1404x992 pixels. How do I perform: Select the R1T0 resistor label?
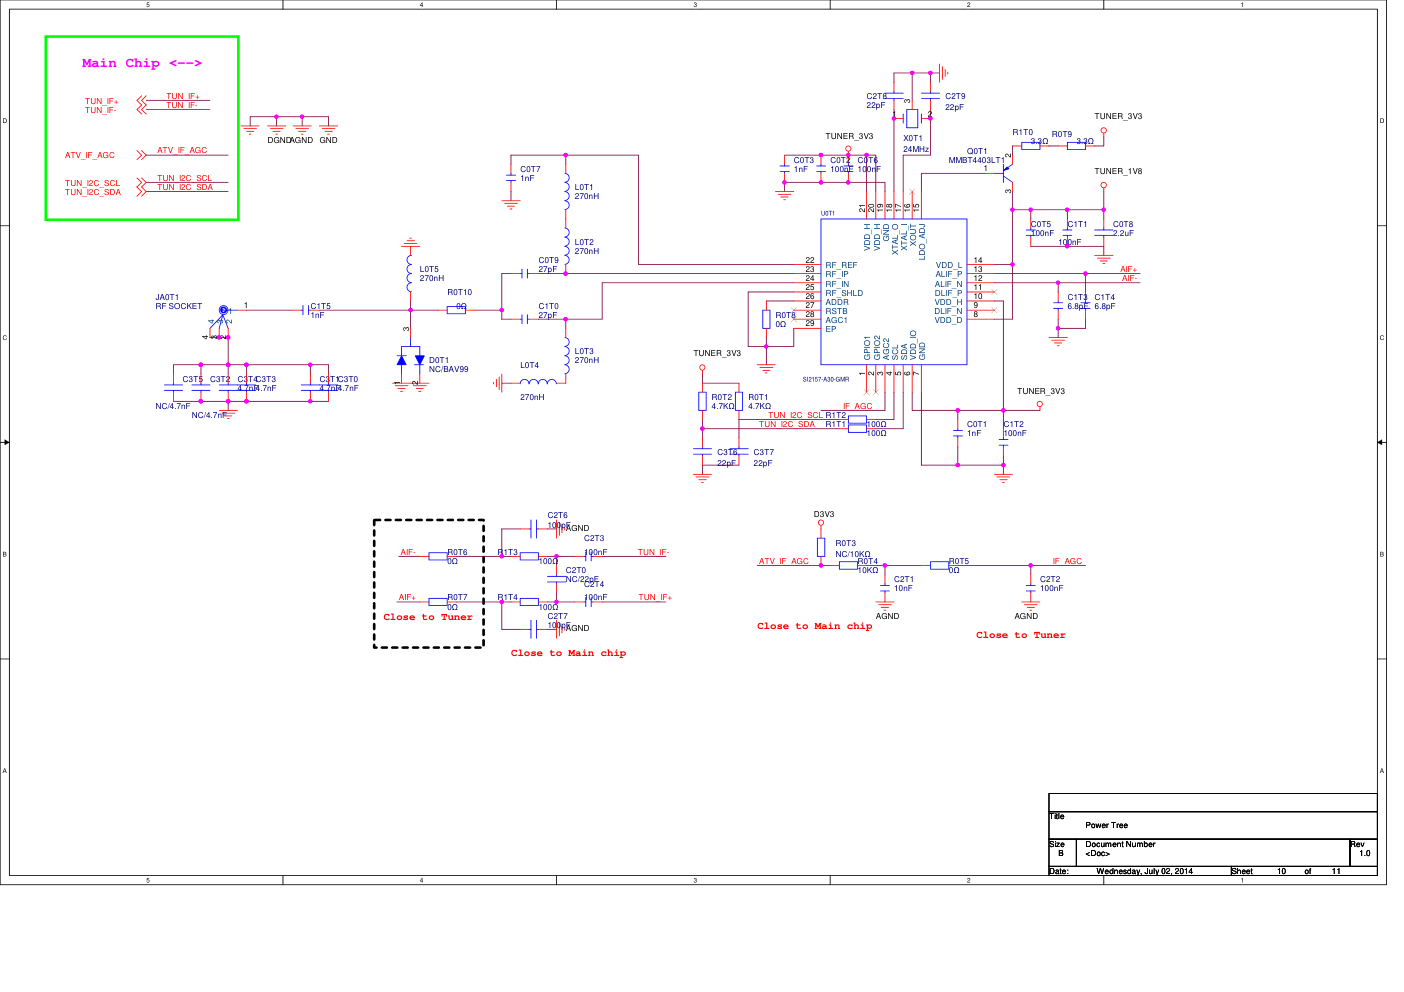(x=1022, y=132)
